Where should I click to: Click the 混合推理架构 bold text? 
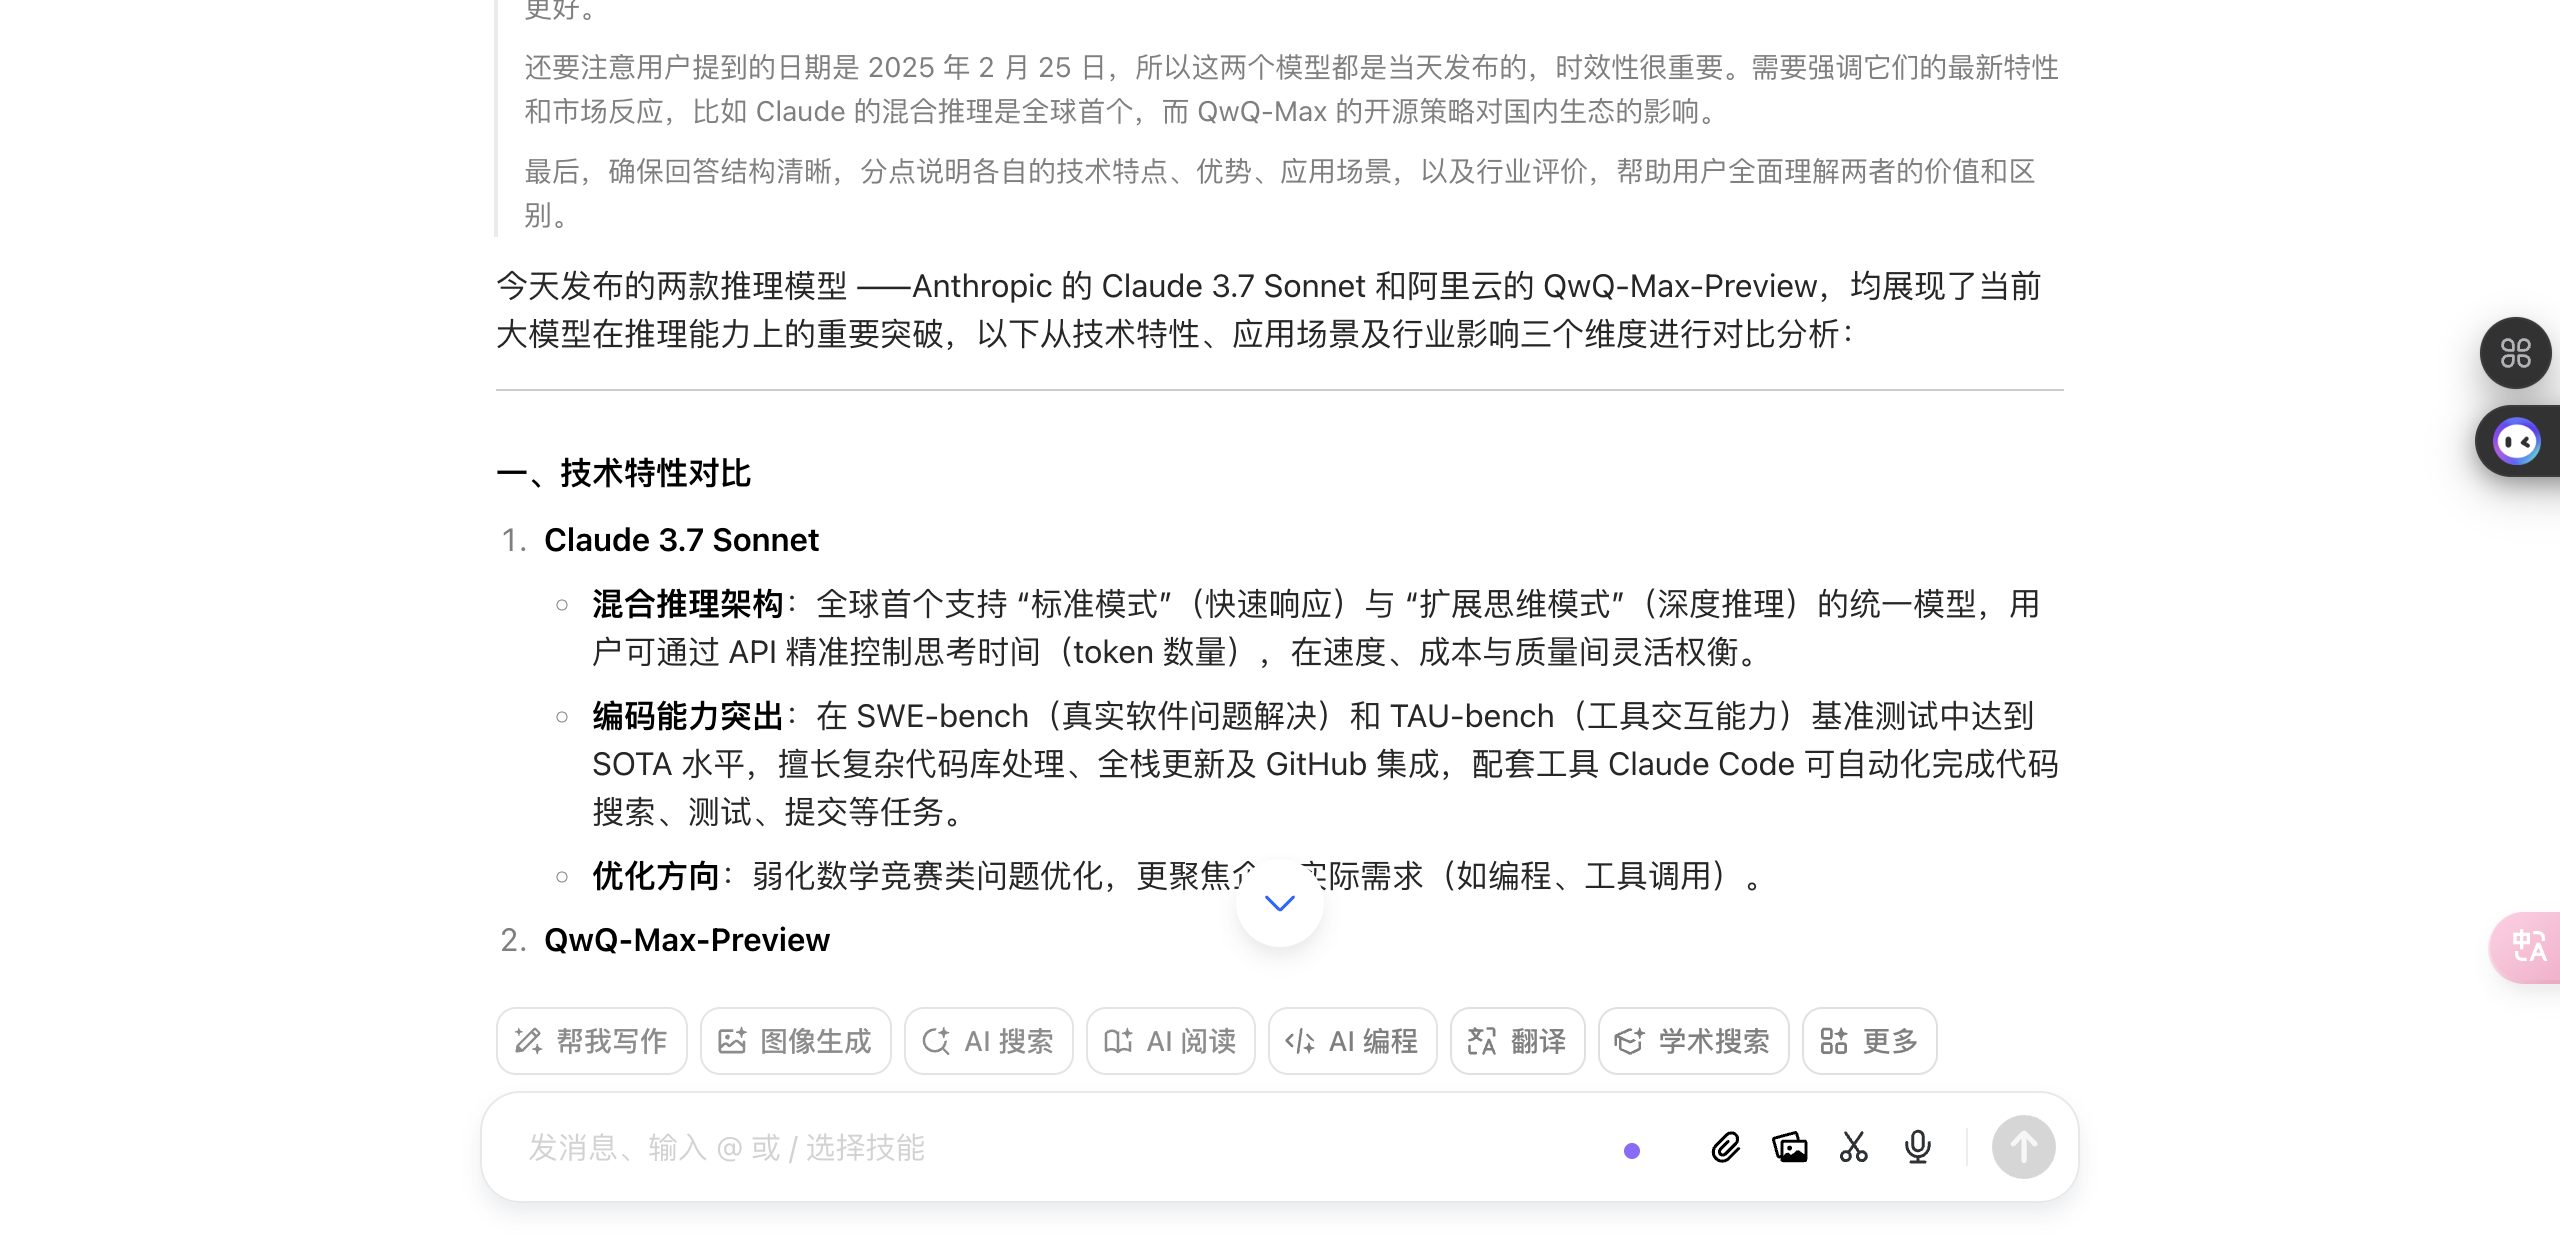[688, 604]
